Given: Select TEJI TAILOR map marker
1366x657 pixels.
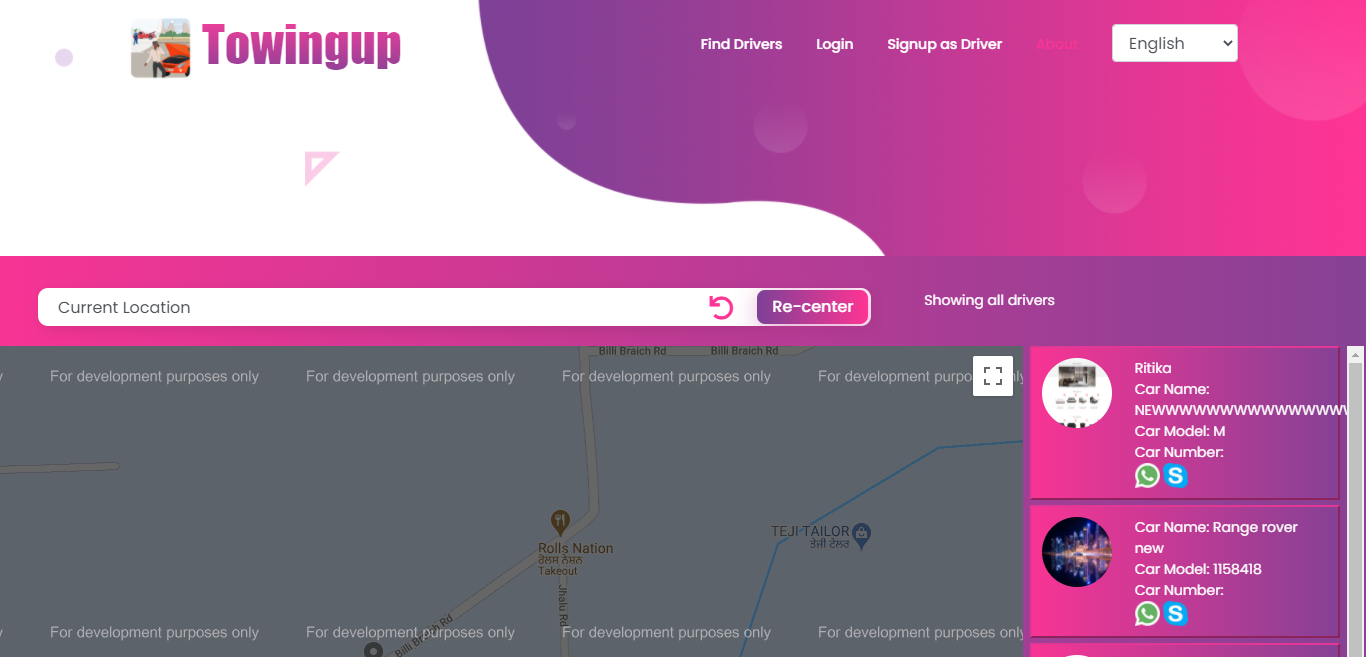Looking at the screenshot, I should (862, 531).
